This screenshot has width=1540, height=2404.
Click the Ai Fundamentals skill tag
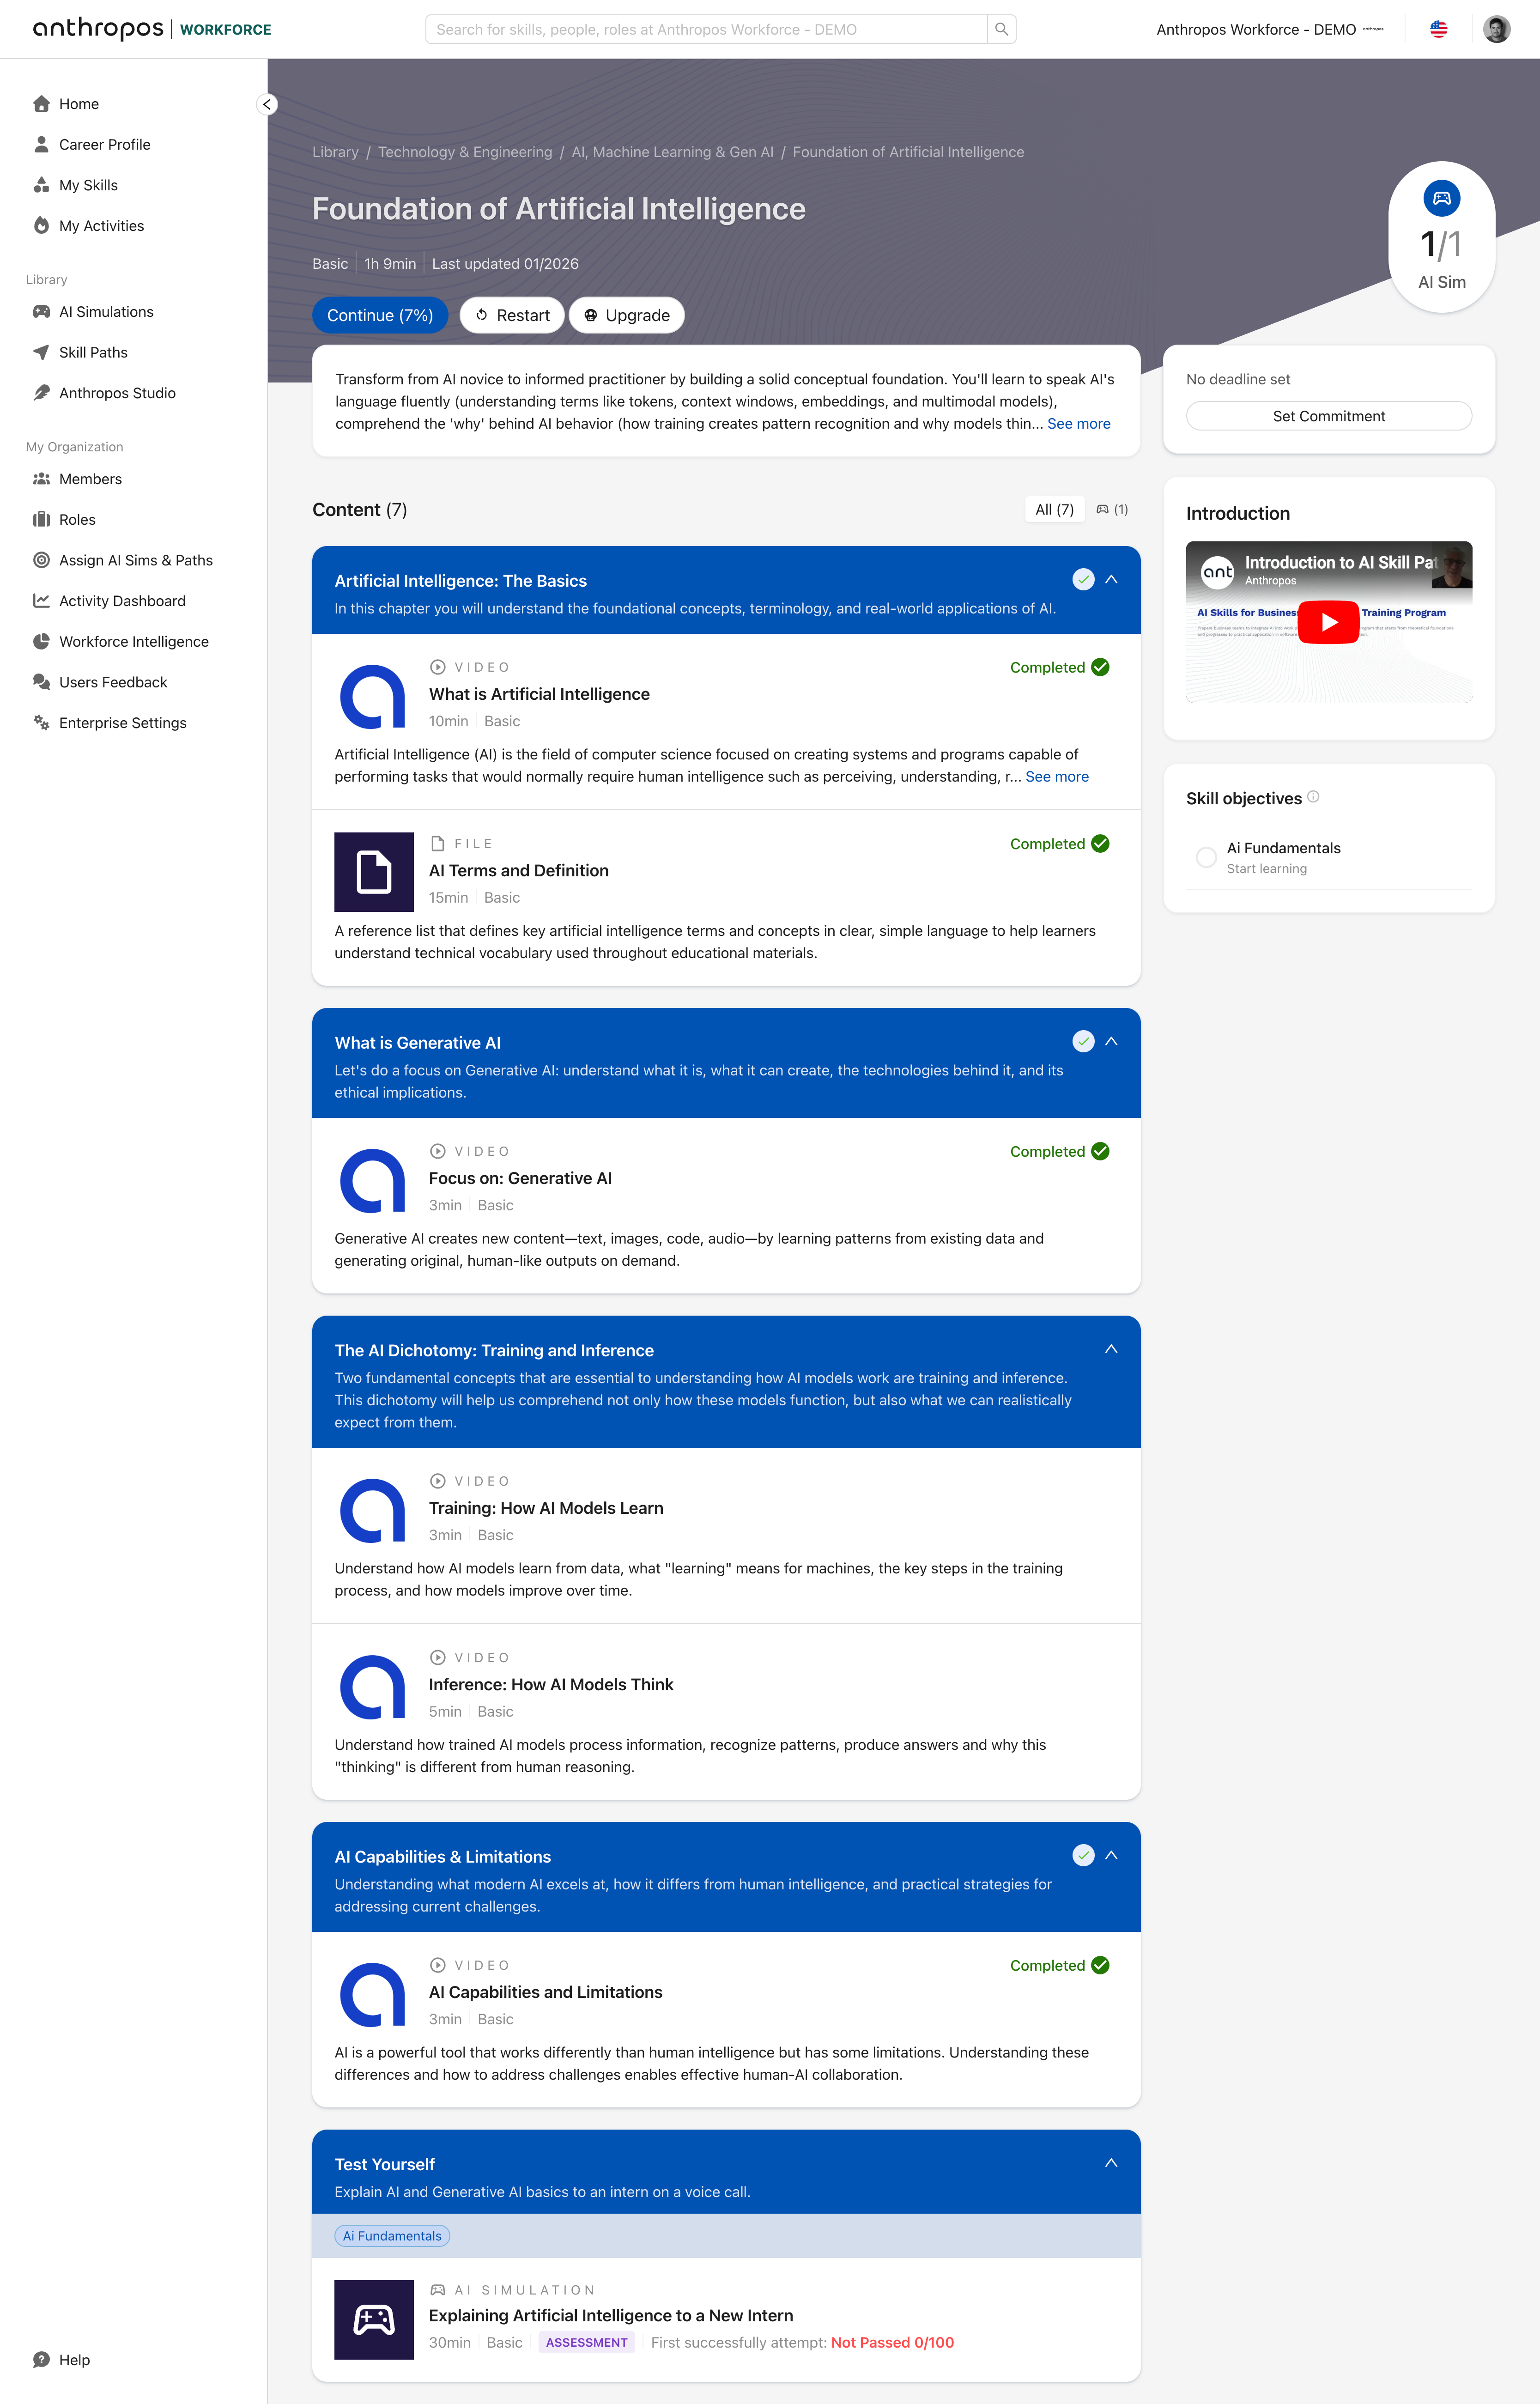coord(392,2236)
